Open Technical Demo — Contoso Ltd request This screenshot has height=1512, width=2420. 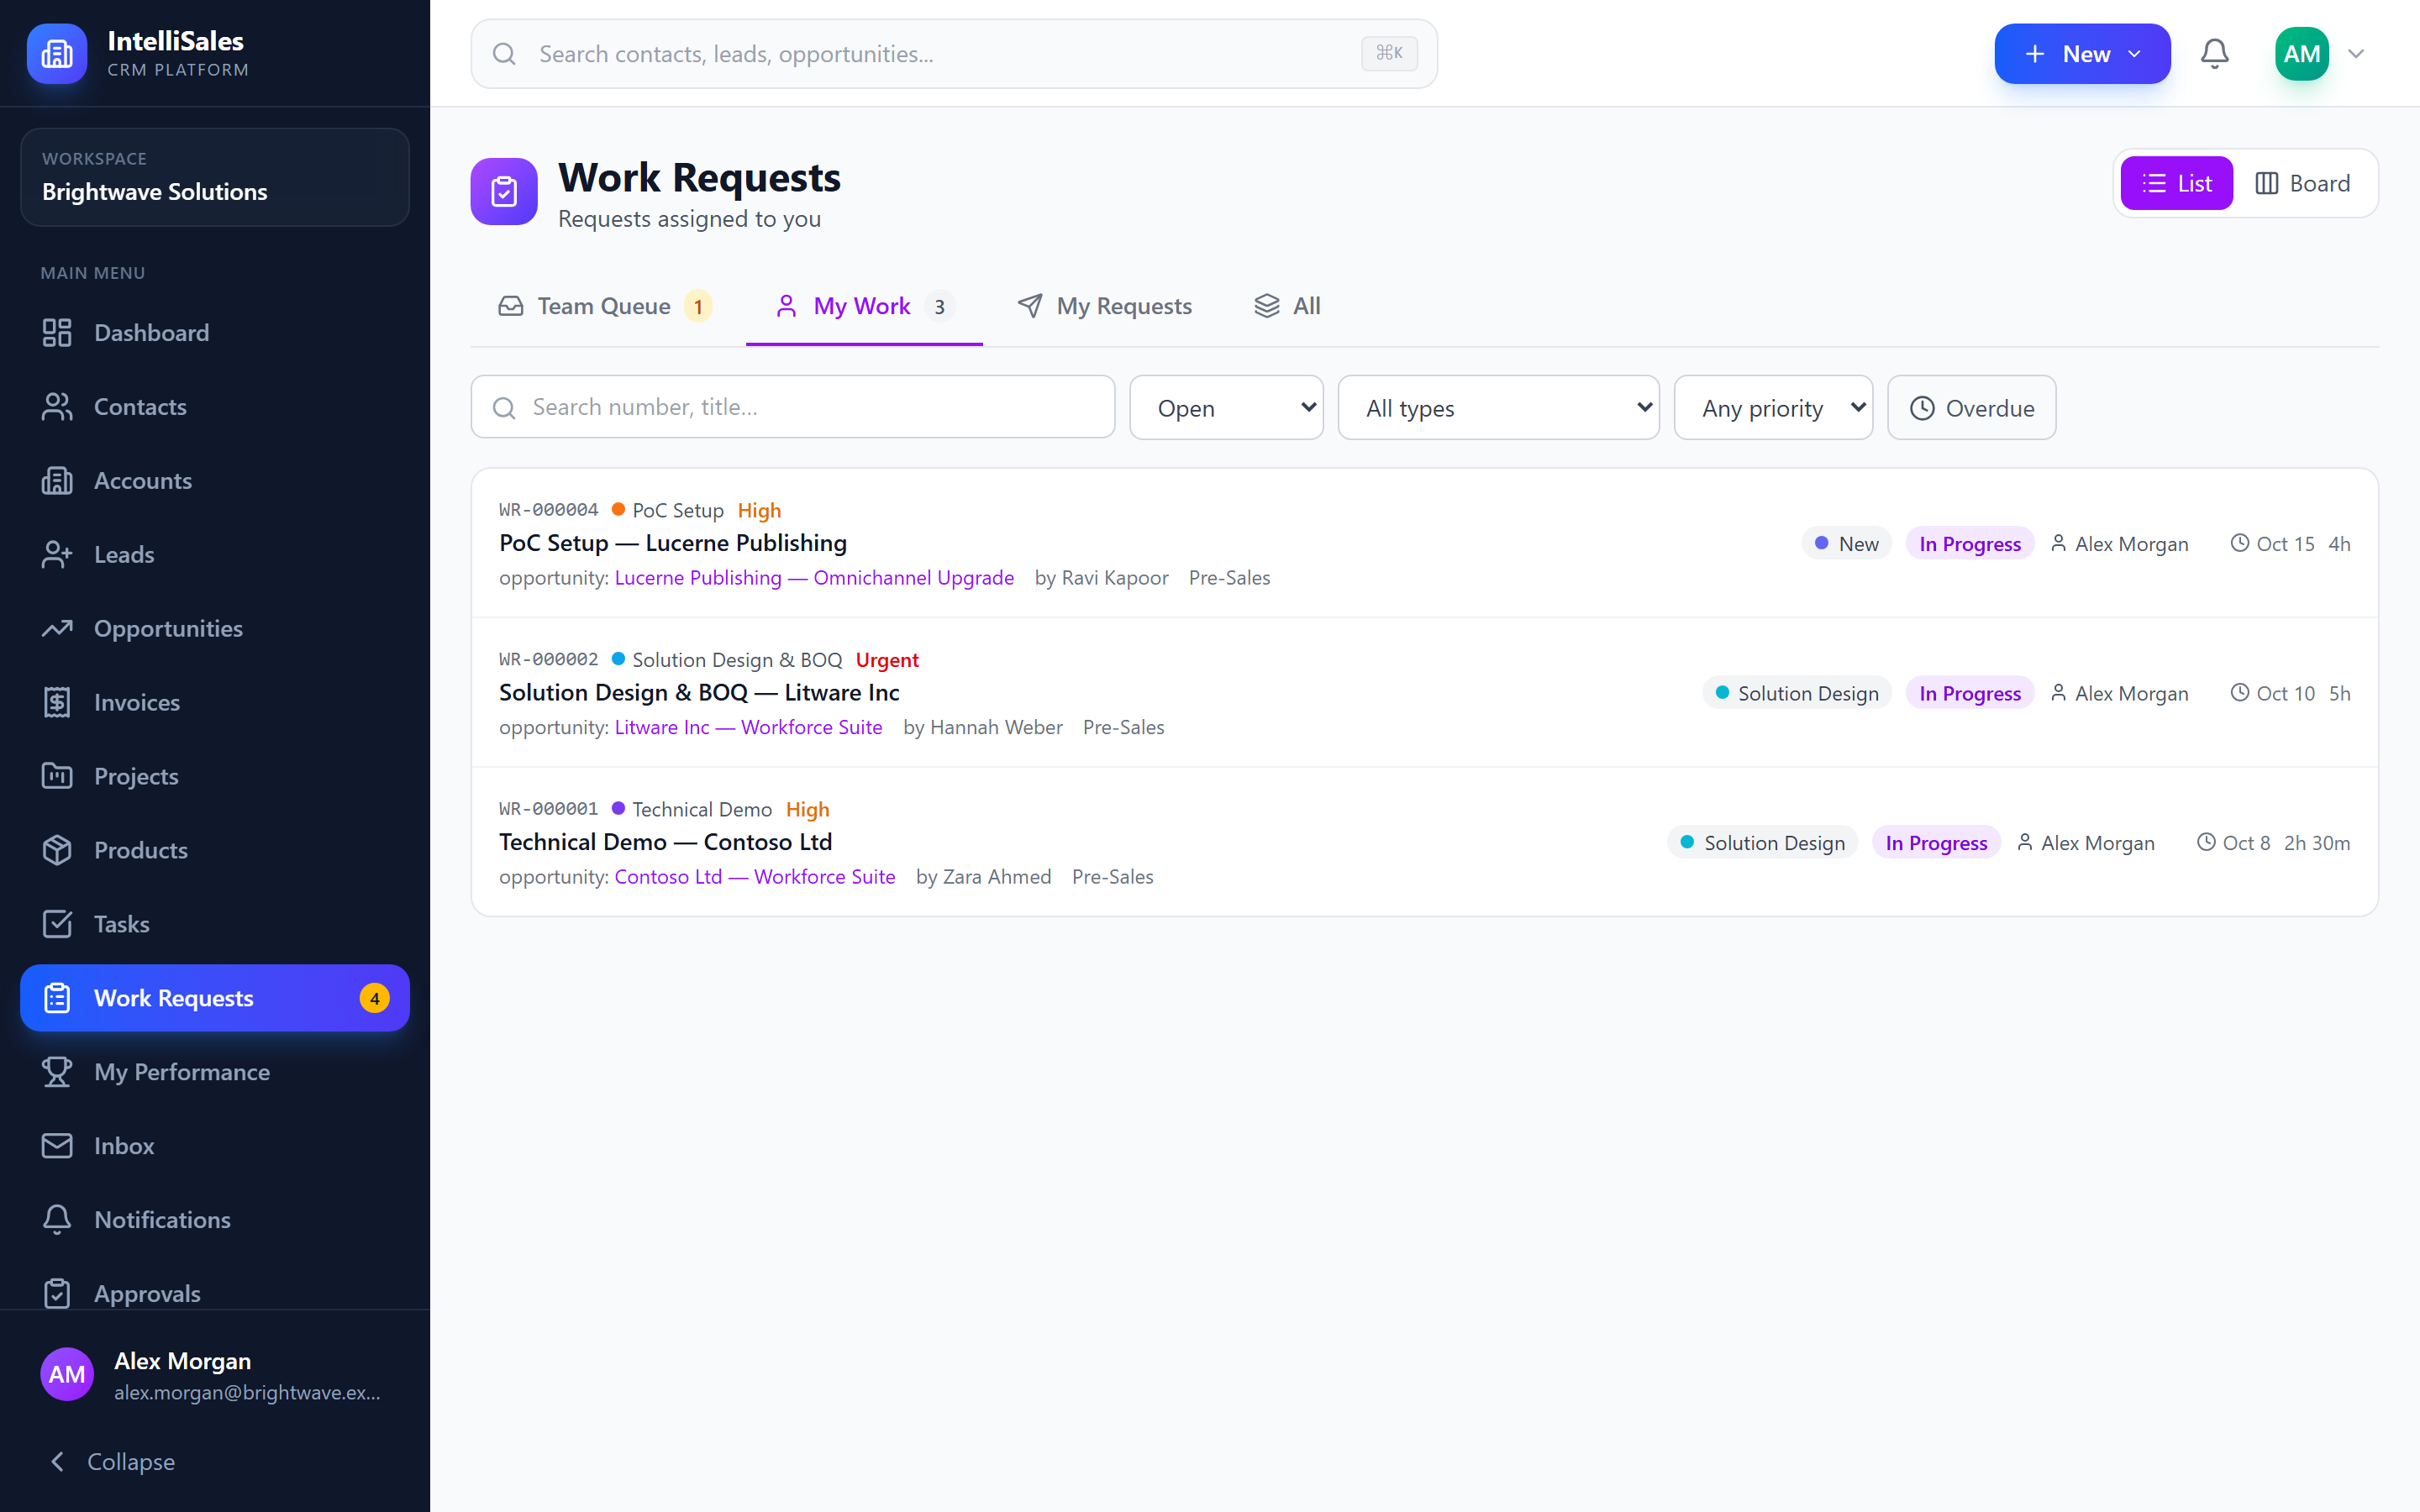[x=666, y=842]
